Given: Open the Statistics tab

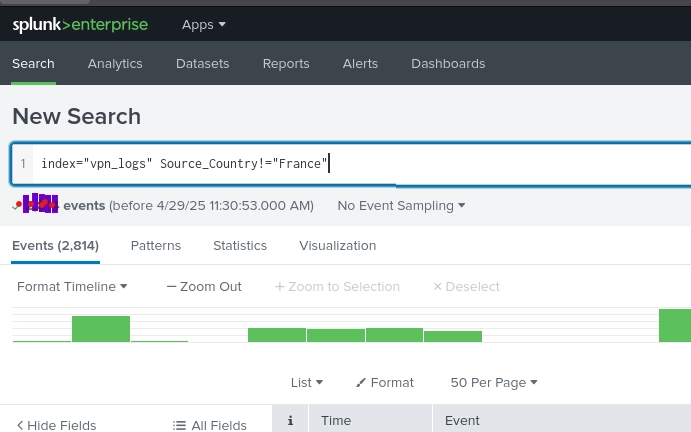Looking at the screenshot, I should (x=240, y=246).
